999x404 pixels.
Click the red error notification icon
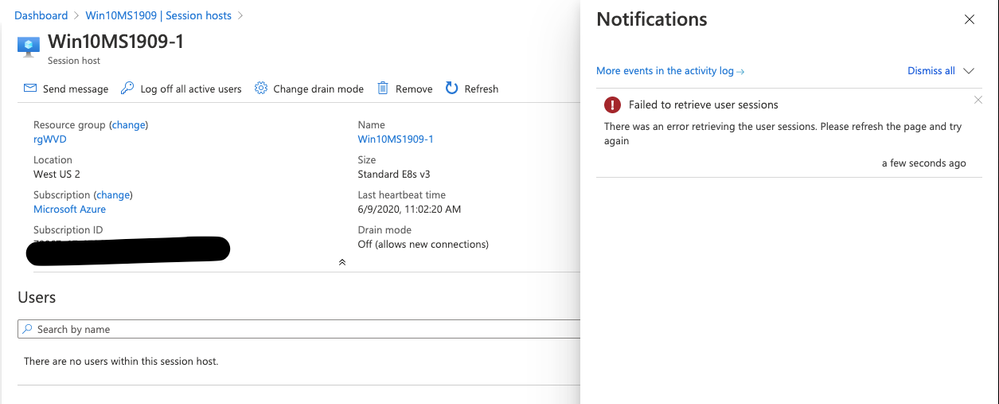click(612, 105)
